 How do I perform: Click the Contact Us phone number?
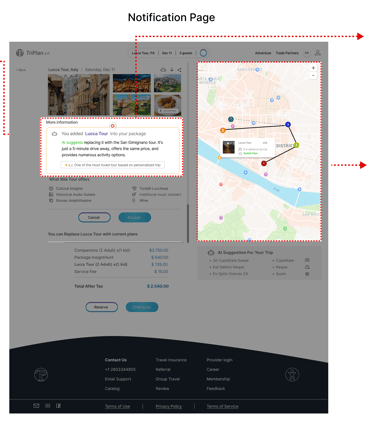tap(120, 369)
